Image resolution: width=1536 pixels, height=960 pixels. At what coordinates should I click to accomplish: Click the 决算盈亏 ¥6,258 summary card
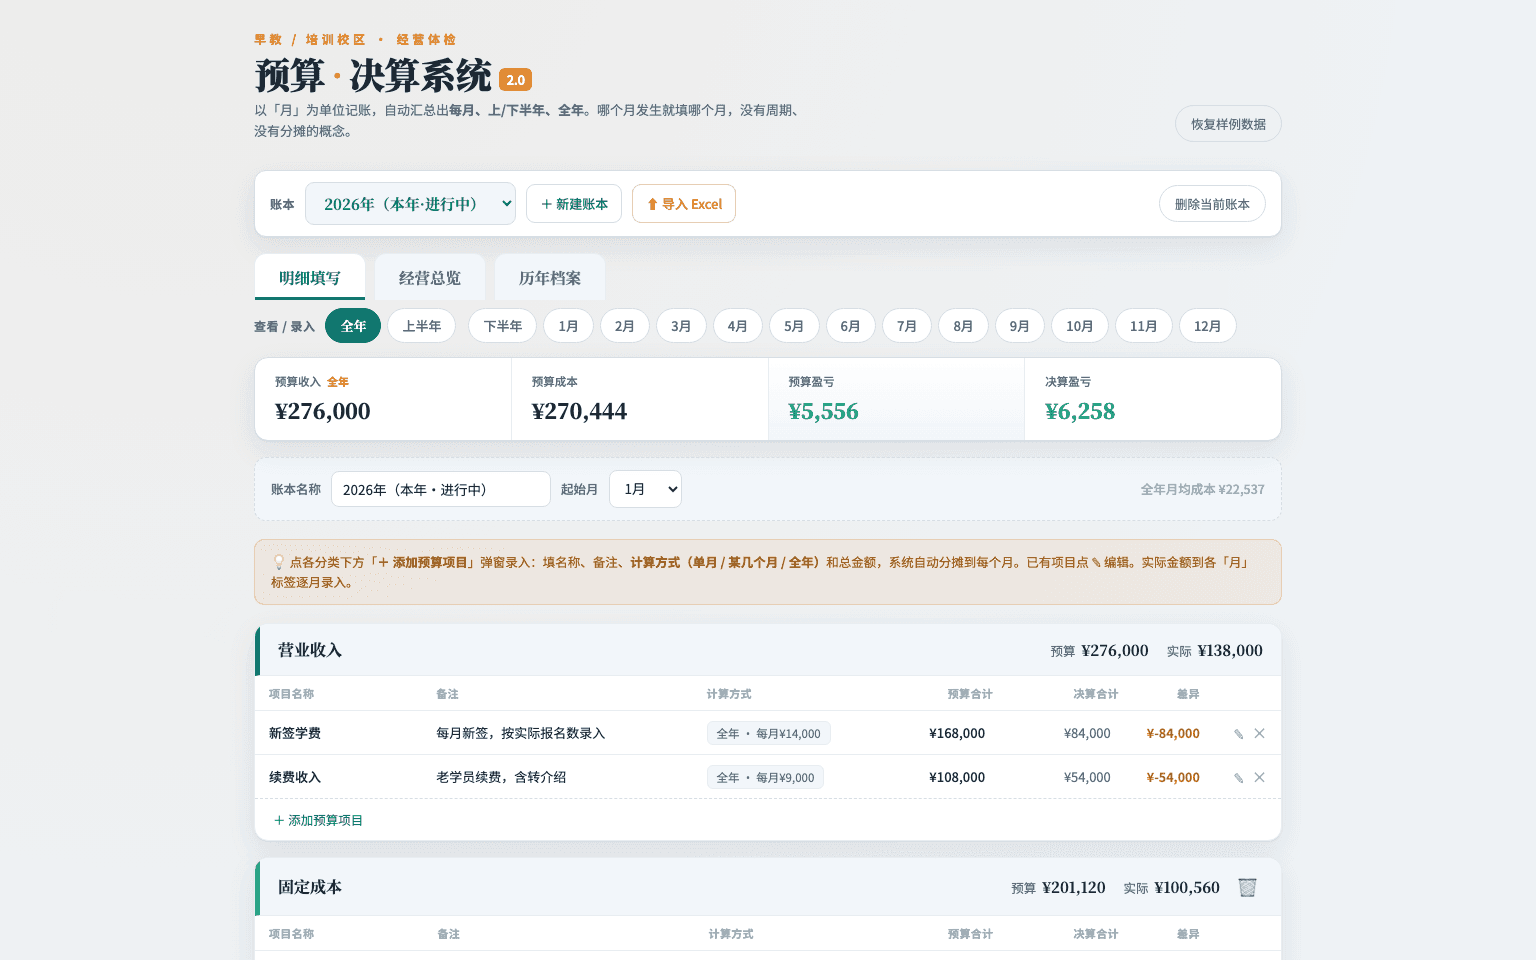pyautogui.click(x=1153, y=399)
